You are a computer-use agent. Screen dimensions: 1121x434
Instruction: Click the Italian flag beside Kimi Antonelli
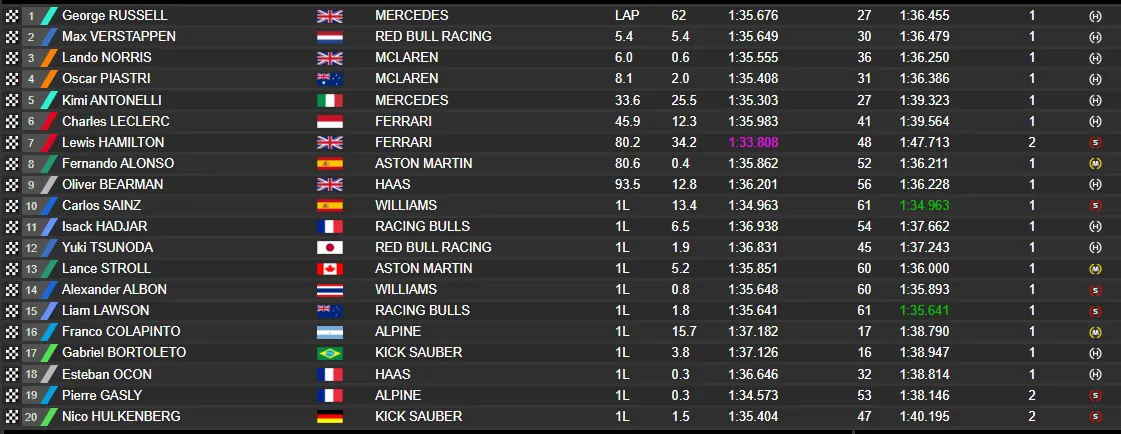pos(330,100)
